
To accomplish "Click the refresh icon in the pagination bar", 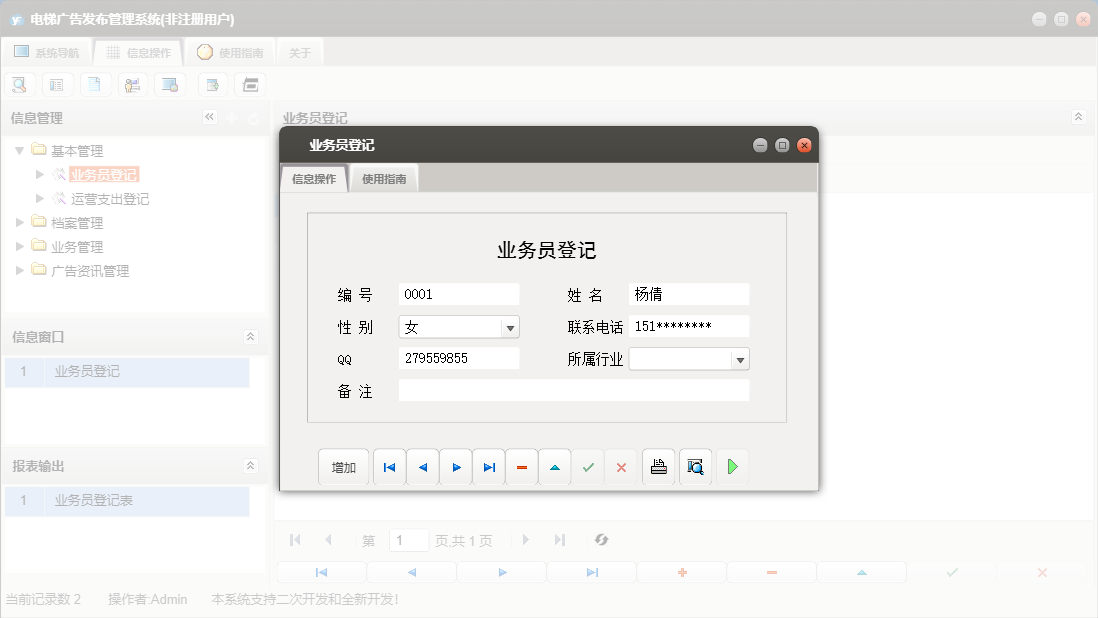I will coord(601,539).
